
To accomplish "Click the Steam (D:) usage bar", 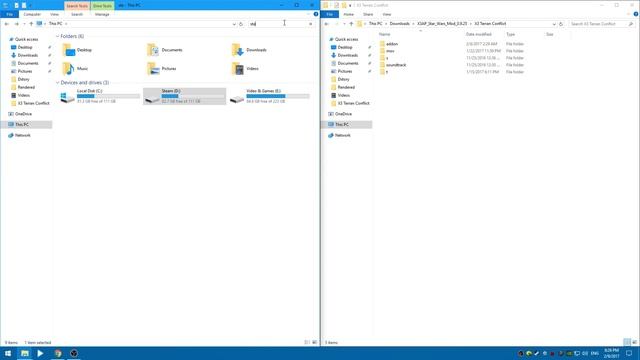I will 193,96.
